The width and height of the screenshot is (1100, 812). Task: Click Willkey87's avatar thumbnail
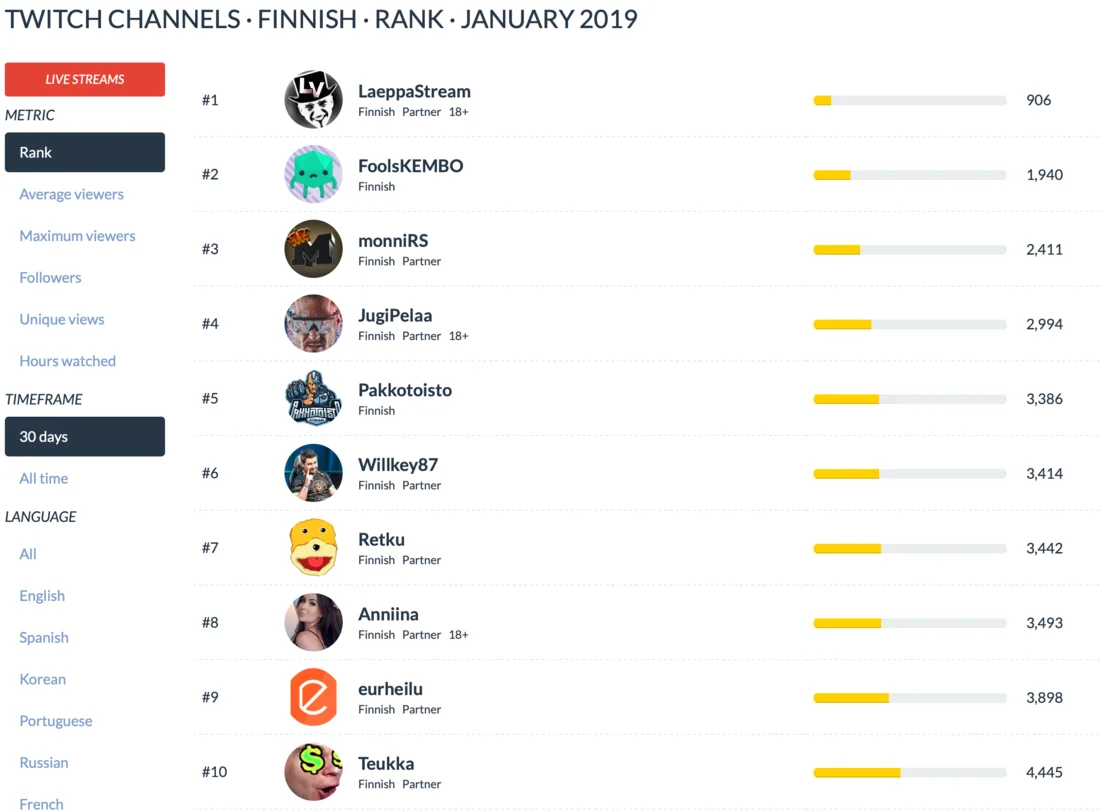313,473
